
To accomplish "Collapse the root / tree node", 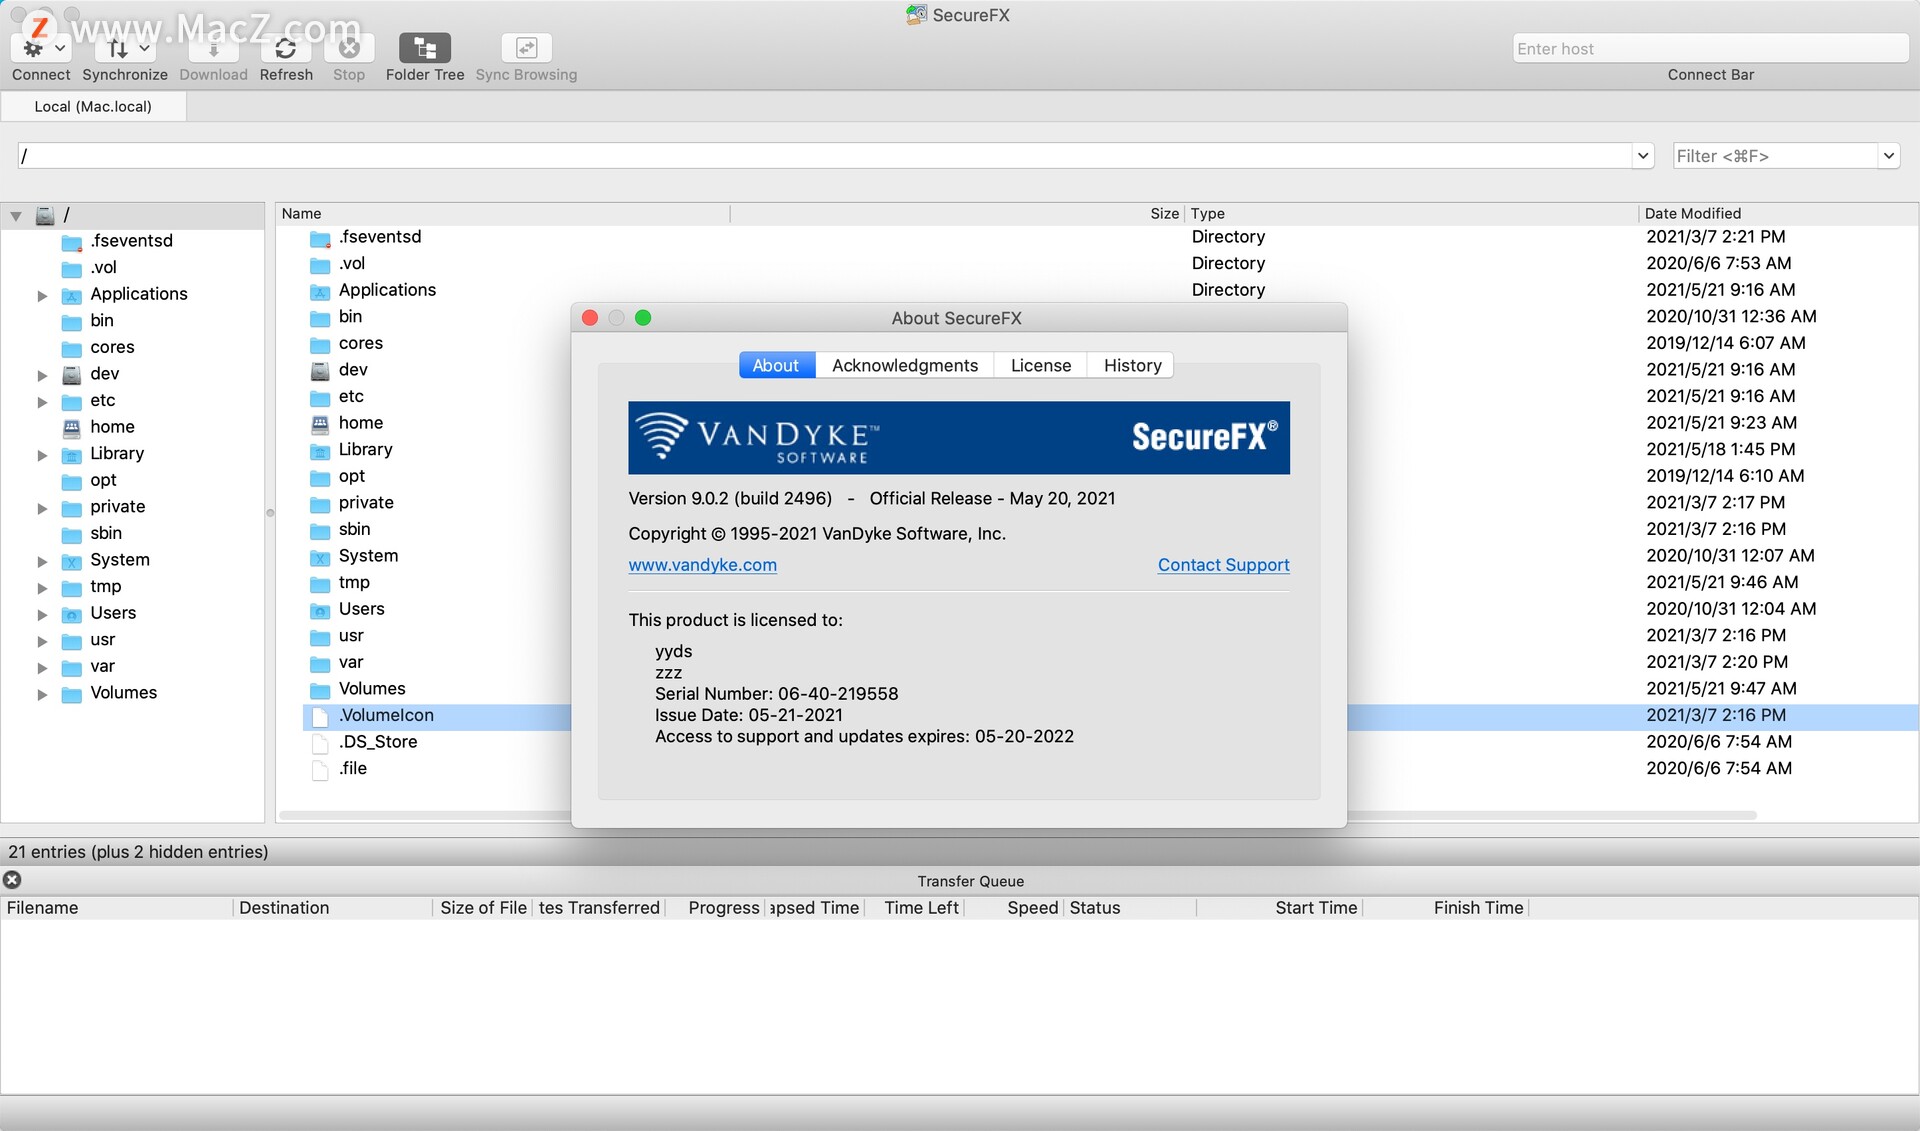I will [16, 216].
